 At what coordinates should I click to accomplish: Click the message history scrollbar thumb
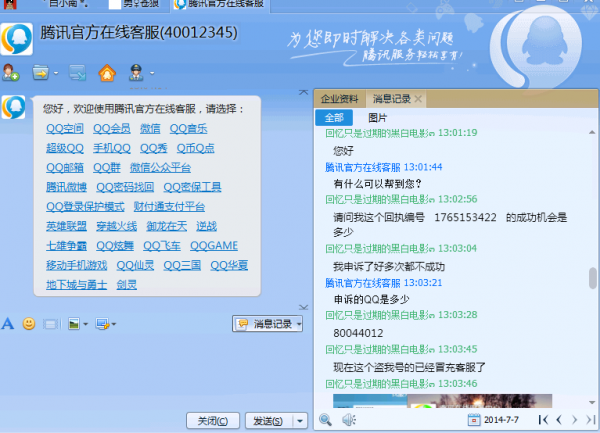(593, 278)
